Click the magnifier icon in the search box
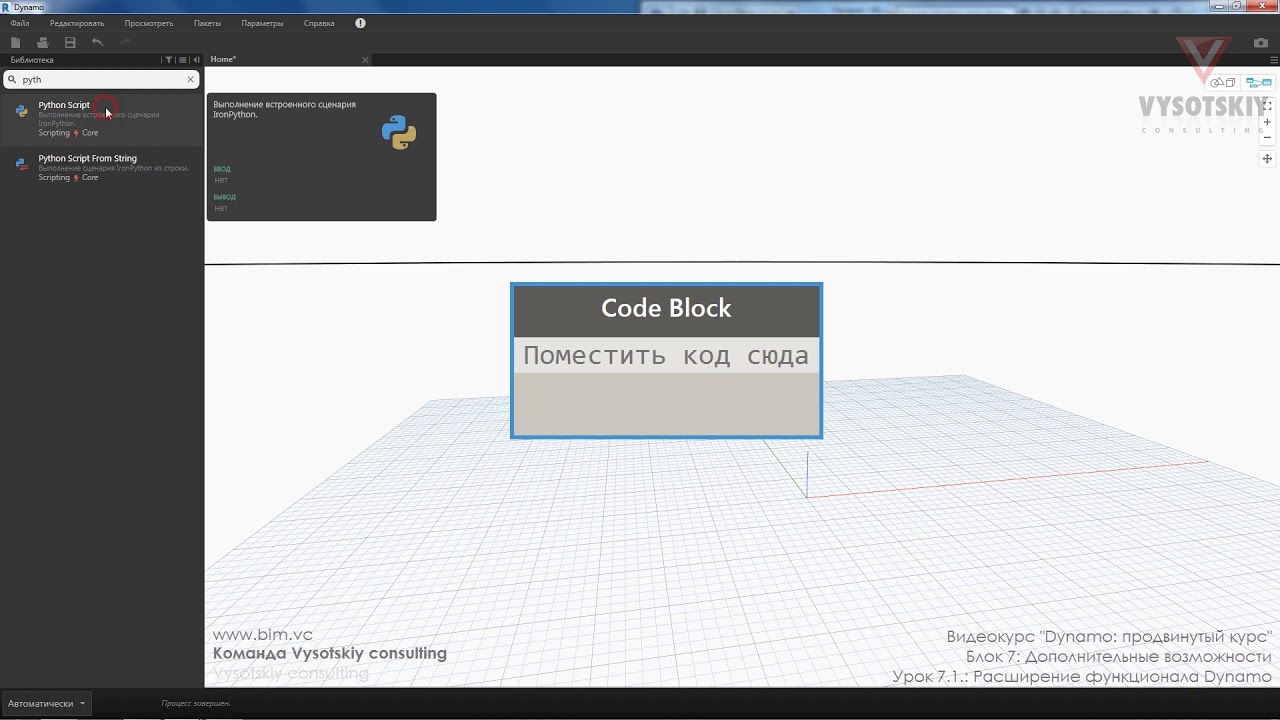1280x720 pixels. coord(12,79)
